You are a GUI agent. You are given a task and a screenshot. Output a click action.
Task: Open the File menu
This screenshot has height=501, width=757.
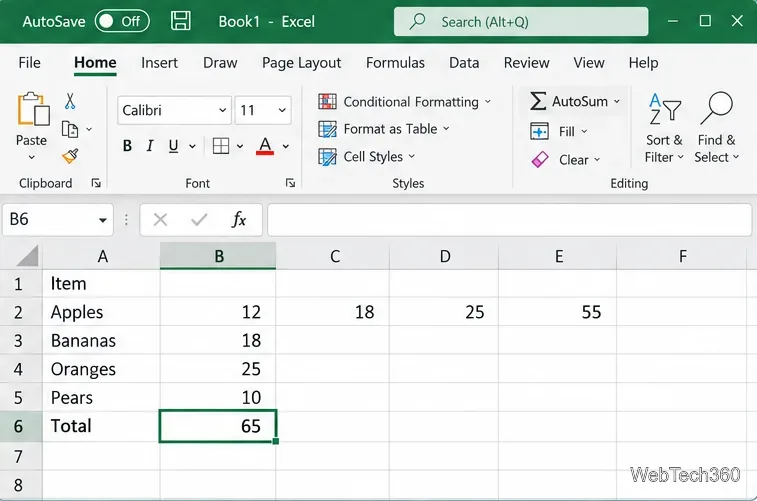click(x=29, y=63)
